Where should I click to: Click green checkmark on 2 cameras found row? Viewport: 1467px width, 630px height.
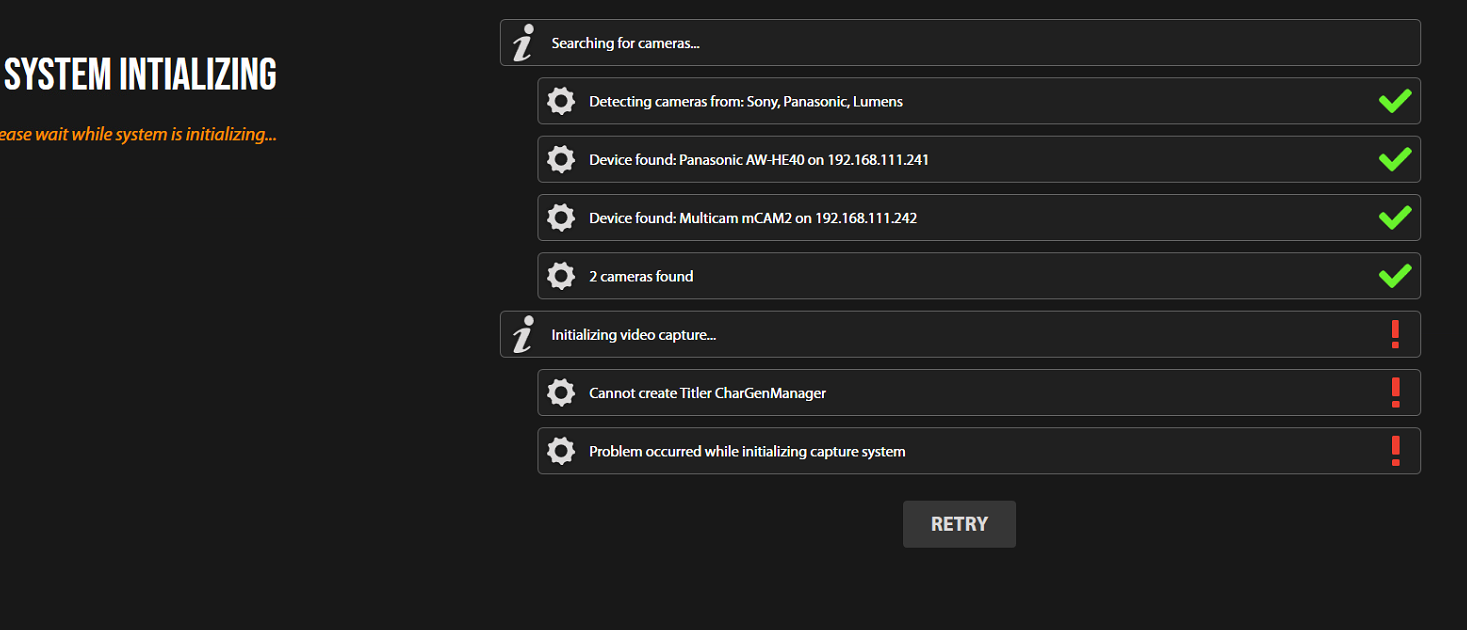click(x=1395, y=275)
